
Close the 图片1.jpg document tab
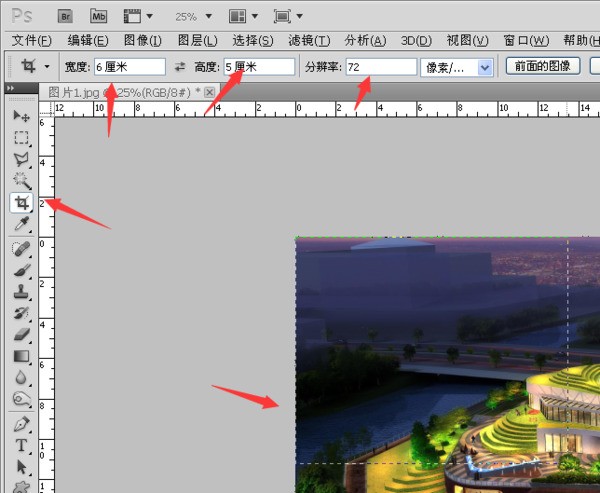210,91
